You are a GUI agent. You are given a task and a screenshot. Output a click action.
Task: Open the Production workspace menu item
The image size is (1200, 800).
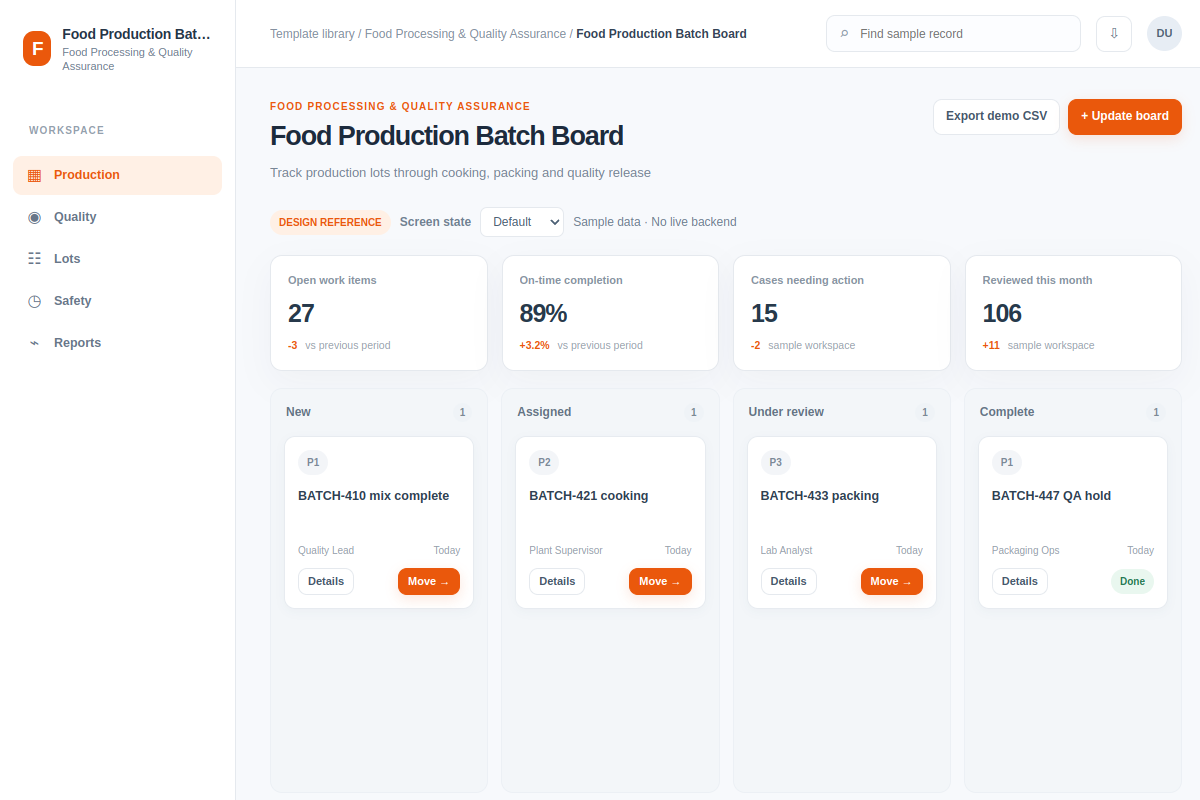[117, 175]
